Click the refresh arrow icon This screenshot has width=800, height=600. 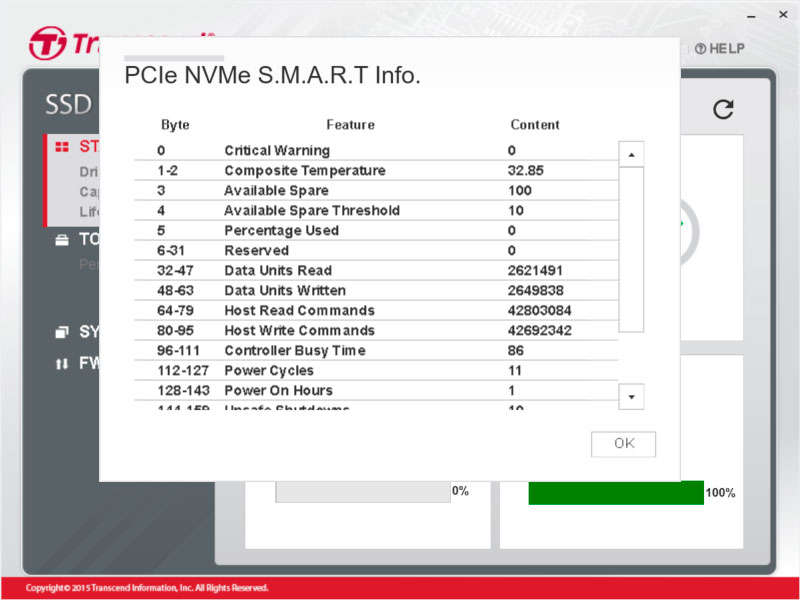[723, 109]
